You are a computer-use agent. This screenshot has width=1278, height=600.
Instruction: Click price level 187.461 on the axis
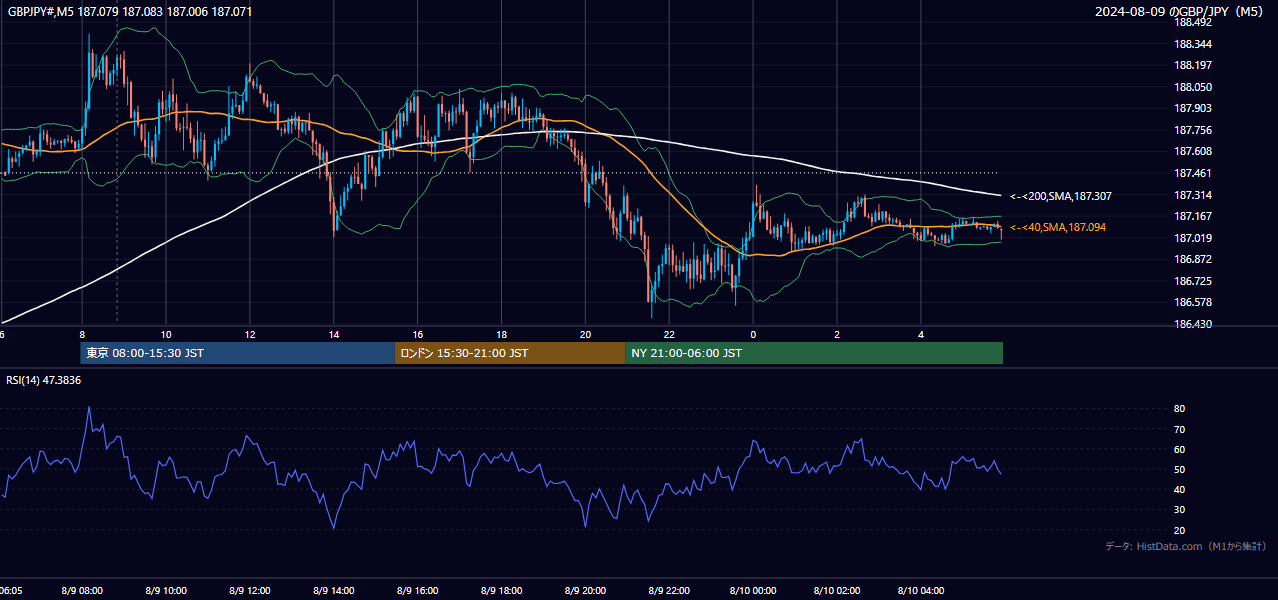pos(1193,173)
